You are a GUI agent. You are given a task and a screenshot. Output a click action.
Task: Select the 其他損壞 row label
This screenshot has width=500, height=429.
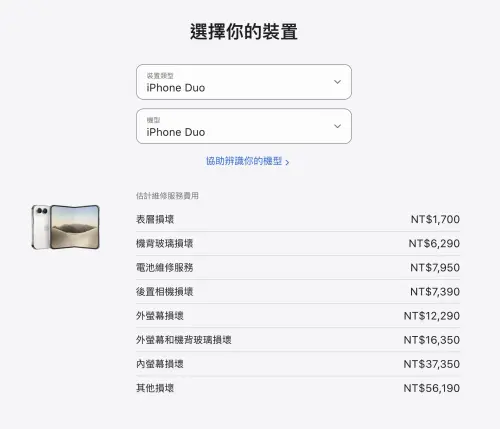(155, 388)
